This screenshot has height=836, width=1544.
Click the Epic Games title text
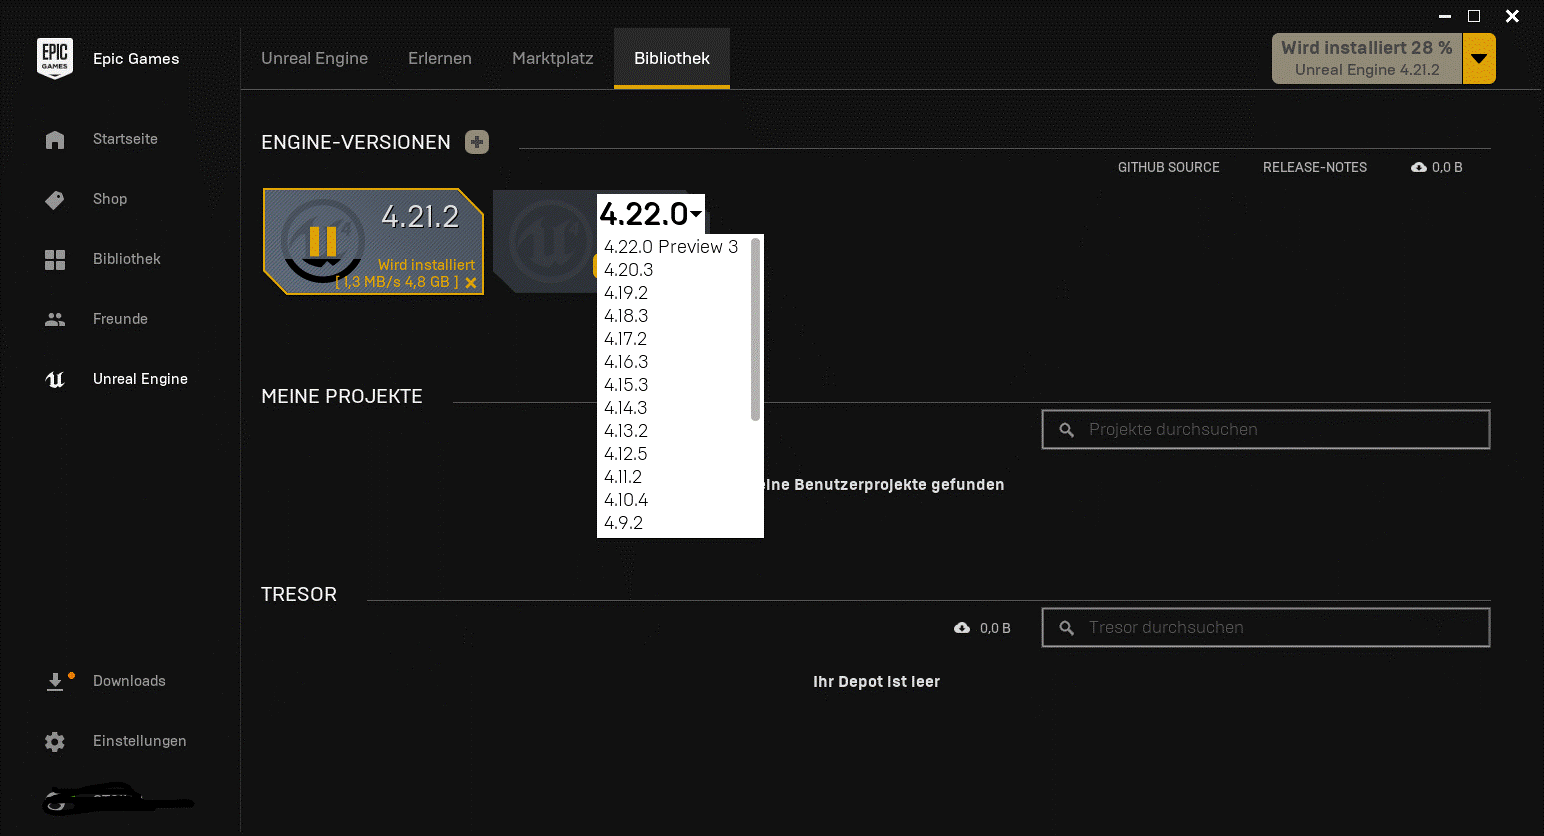click(136, 59)
